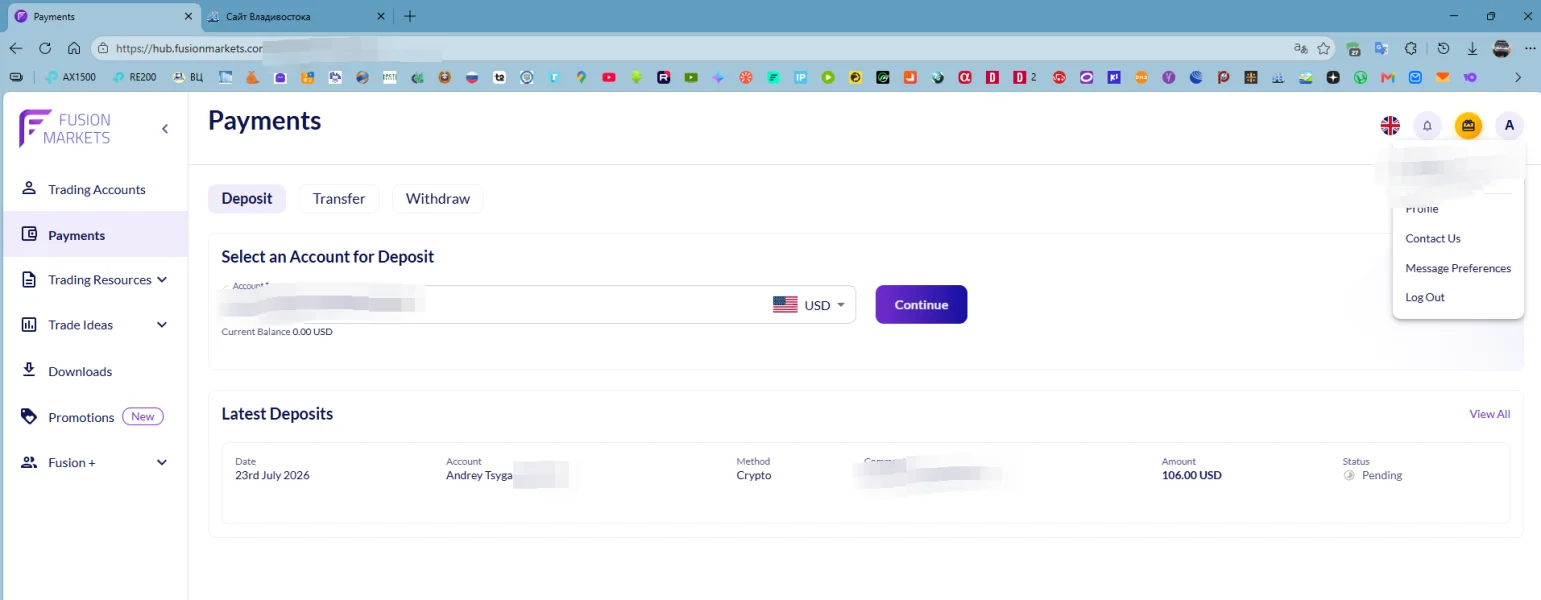
Task: Open user avatar "A" menu
Action: 1509,126
